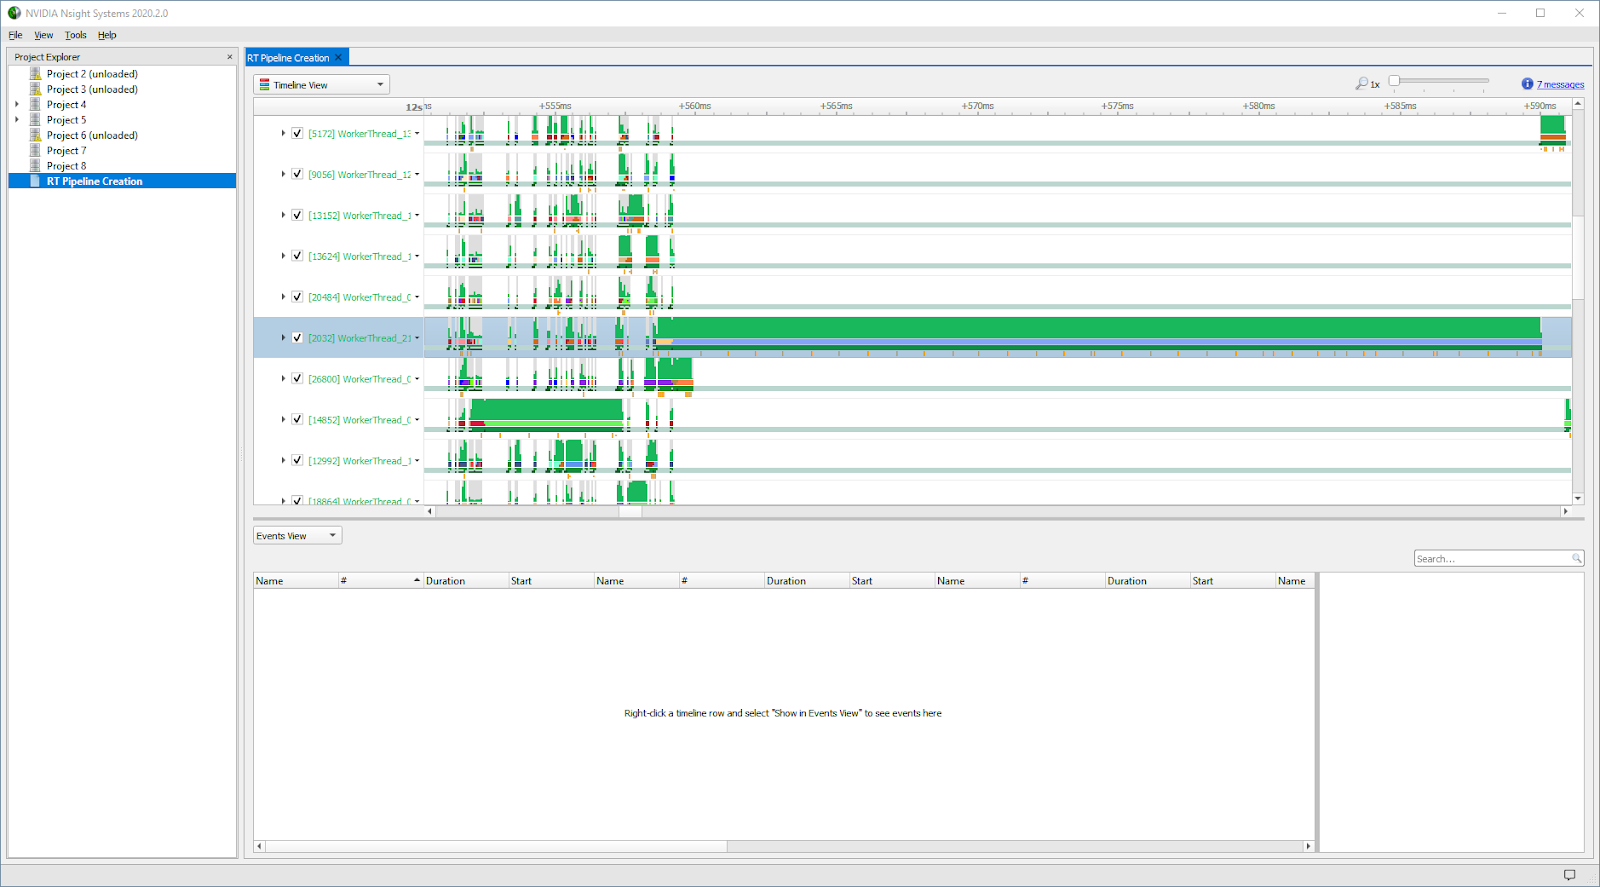The height and width of the screenshot is (887, 1600).
Task: Click the notification bubble icon in status bar
Action: click(x=1569, y=875)
